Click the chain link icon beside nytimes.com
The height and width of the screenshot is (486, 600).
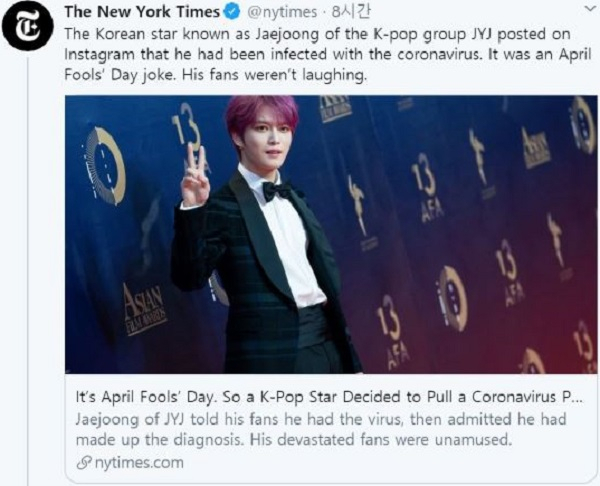click(84, 463)
